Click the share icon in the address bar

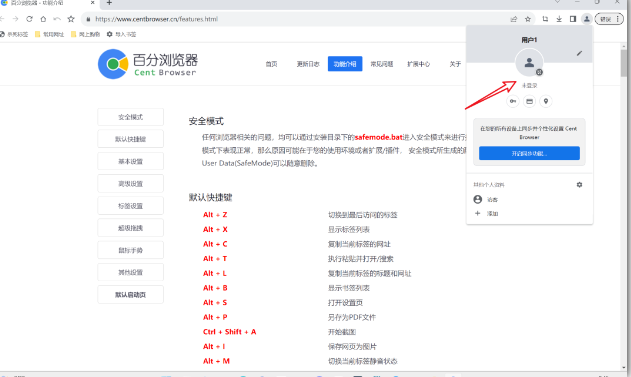[514, 19]
